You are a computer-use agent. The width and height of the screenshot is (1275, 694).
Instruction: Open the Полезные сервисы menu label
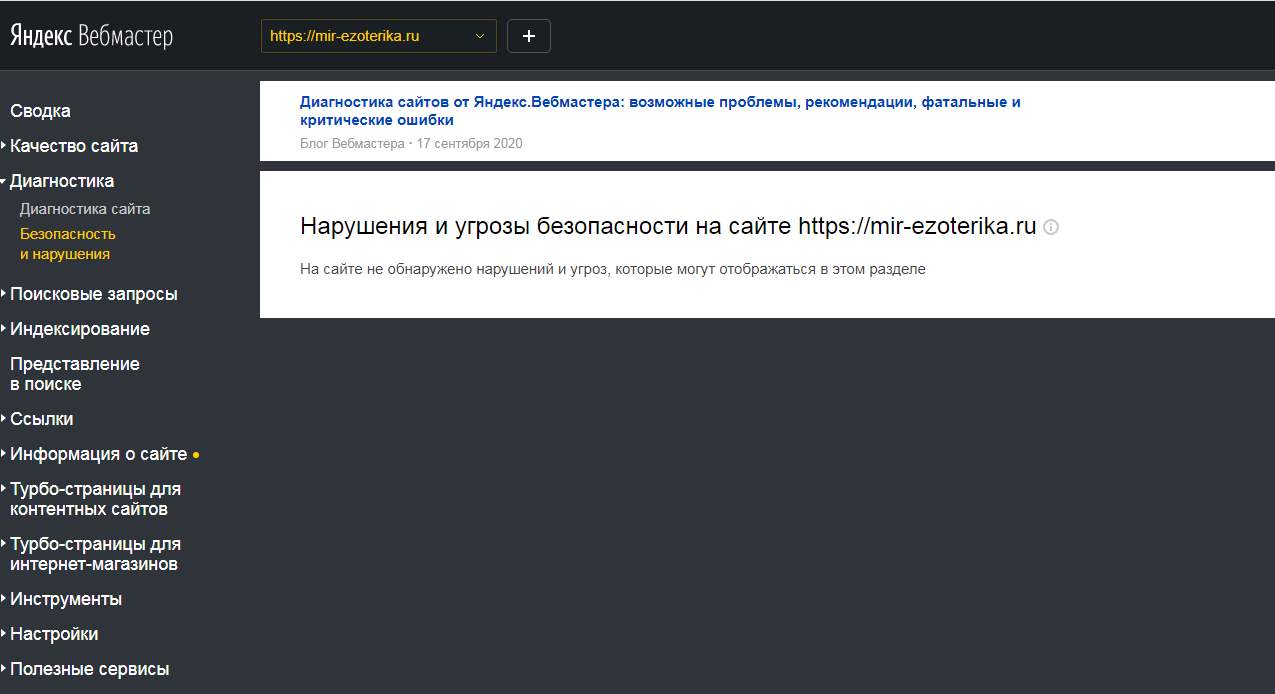pyautogui.click(x=90, y=669)
